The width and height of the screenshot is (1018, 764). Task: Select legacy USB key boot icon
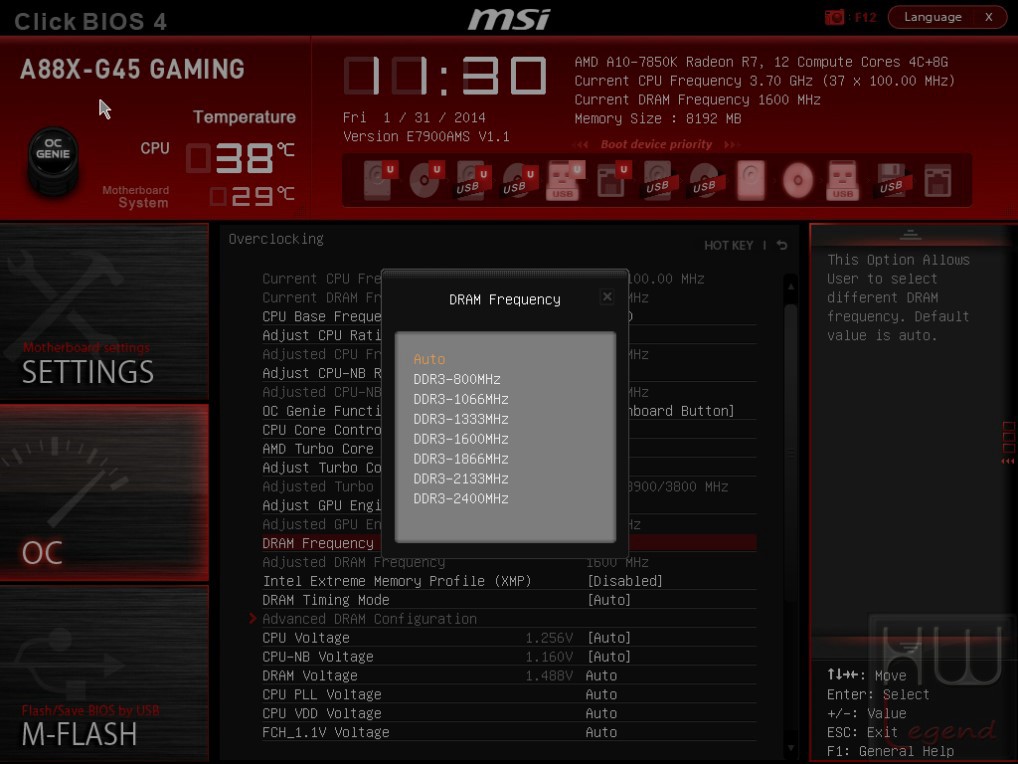pos(843,180)
